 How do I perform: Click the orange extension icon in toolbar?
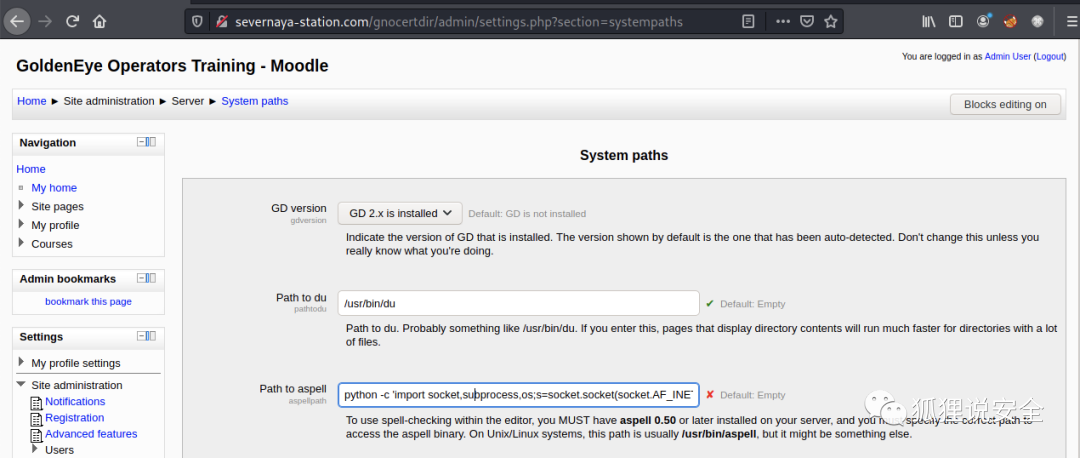point(1010,21)
